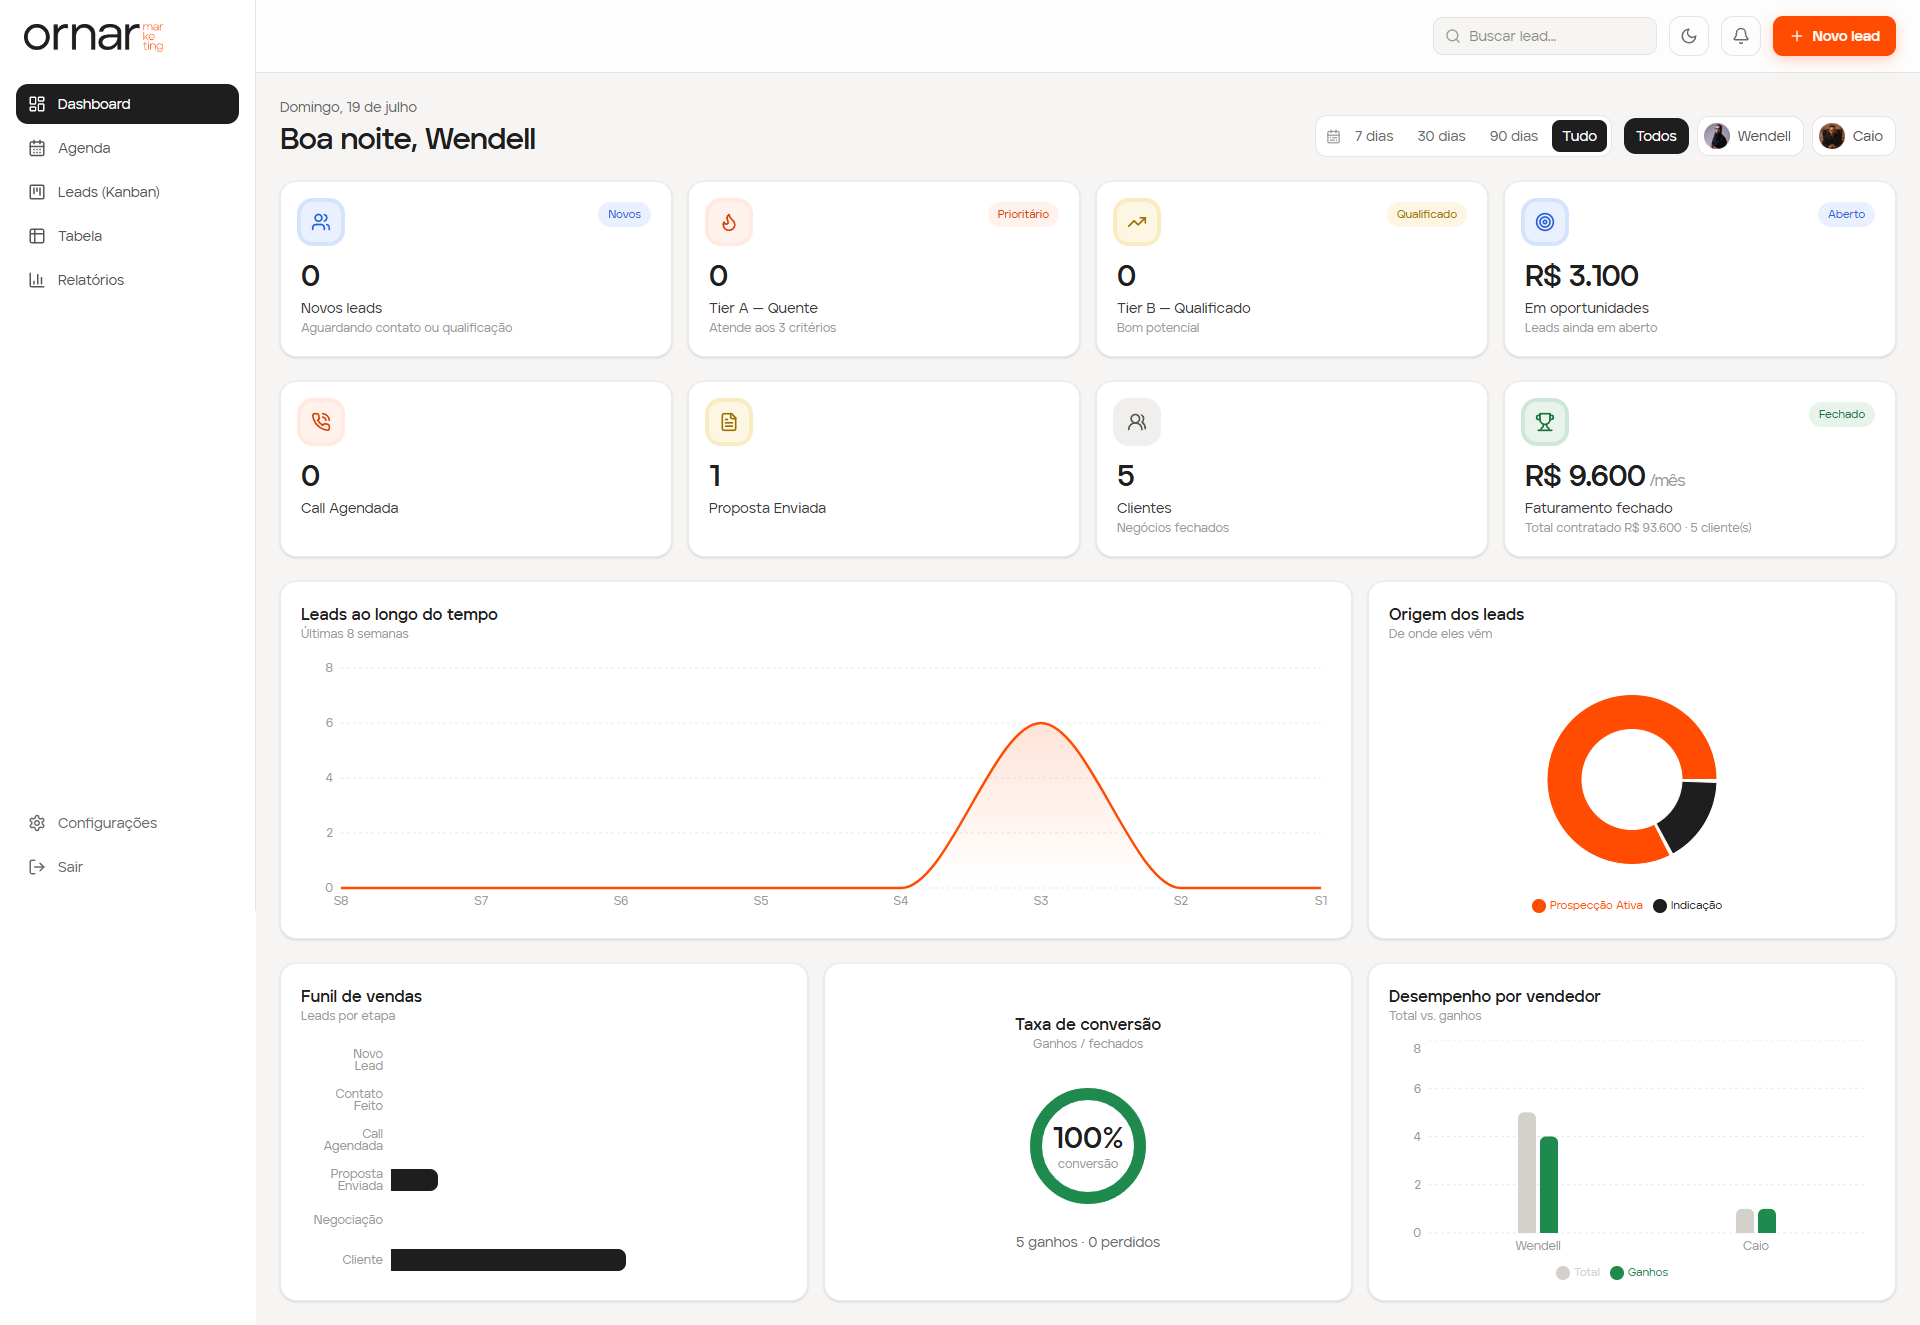Click the Novos leads users icon
This screenshot has height=1325, width=1920.
[x=321, y=222]
